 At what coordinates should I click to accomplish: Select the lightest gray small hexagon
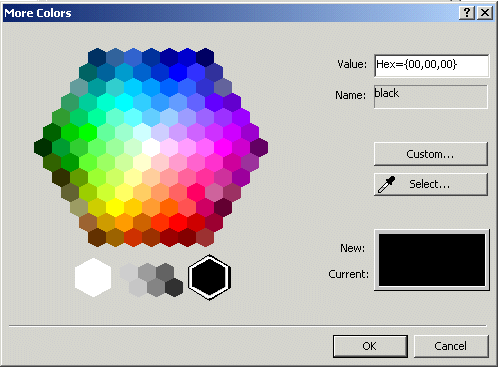point(129,272)
